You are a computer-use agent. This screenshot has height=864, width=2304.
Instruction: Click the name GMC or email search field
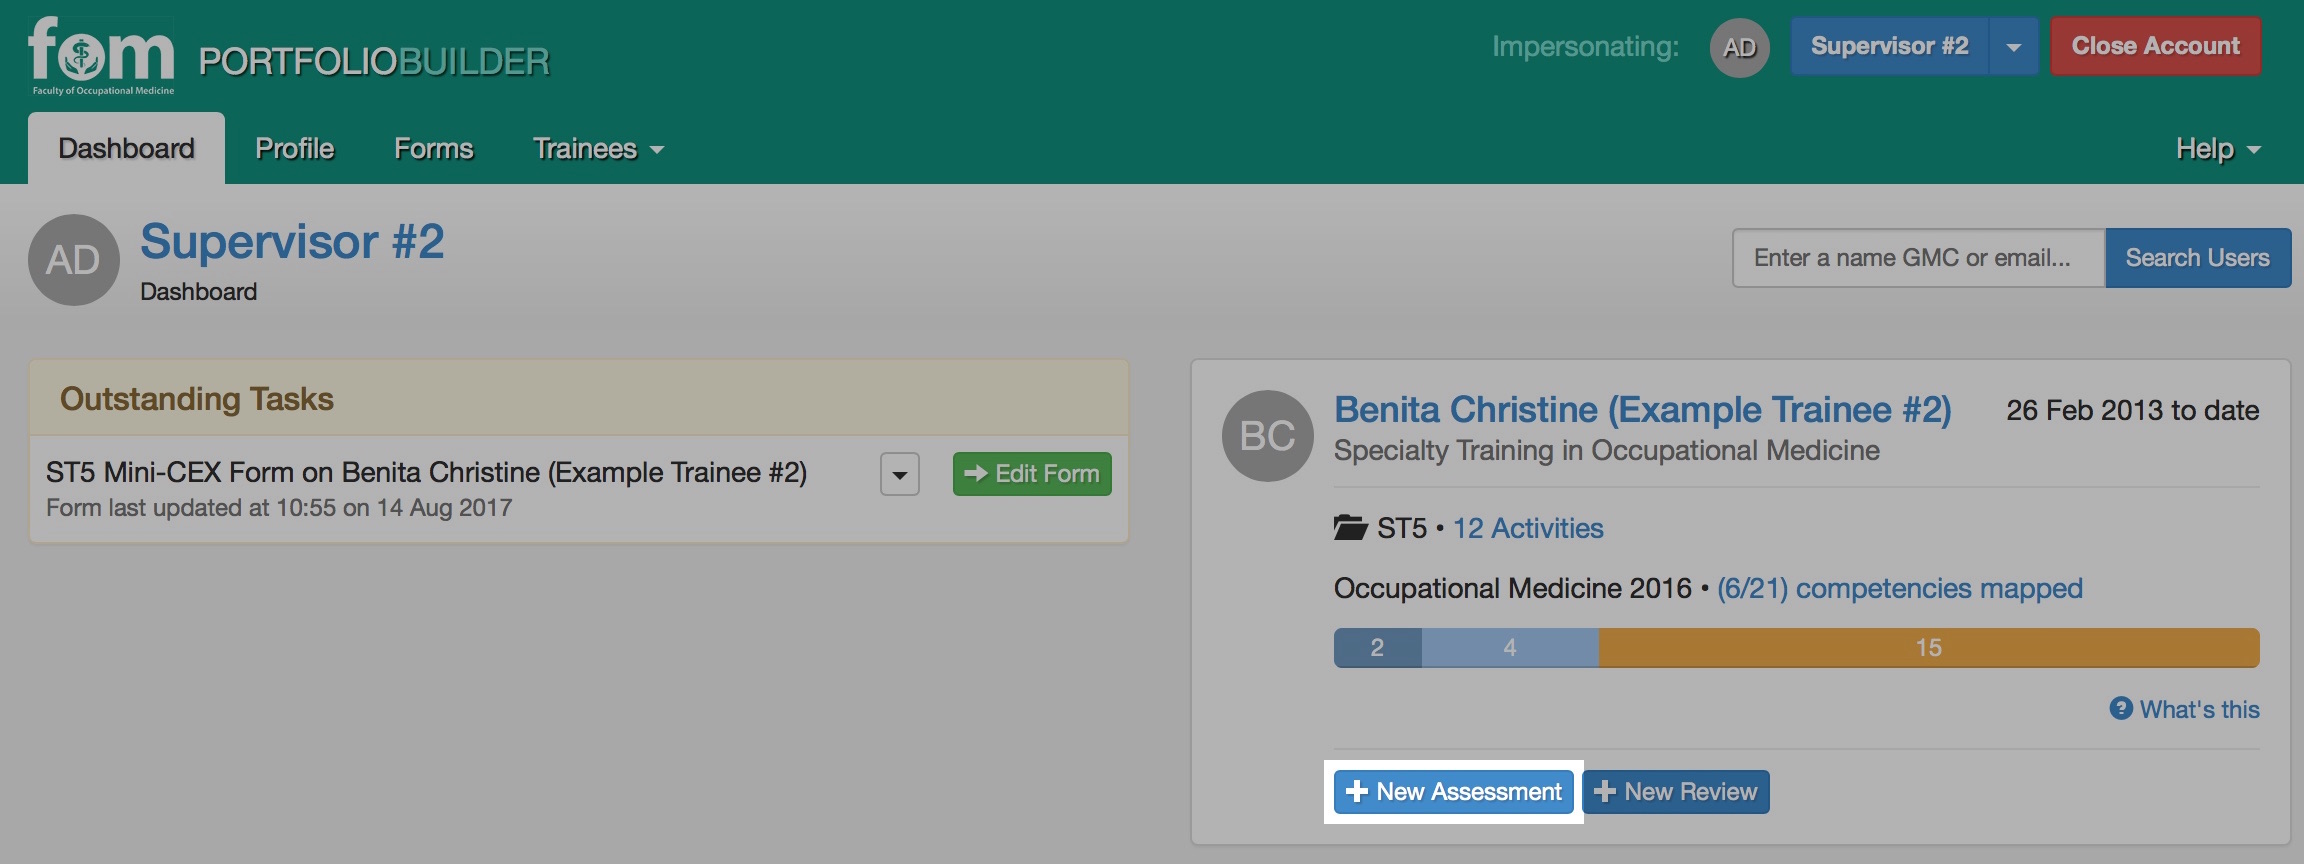coord(1919,258)
